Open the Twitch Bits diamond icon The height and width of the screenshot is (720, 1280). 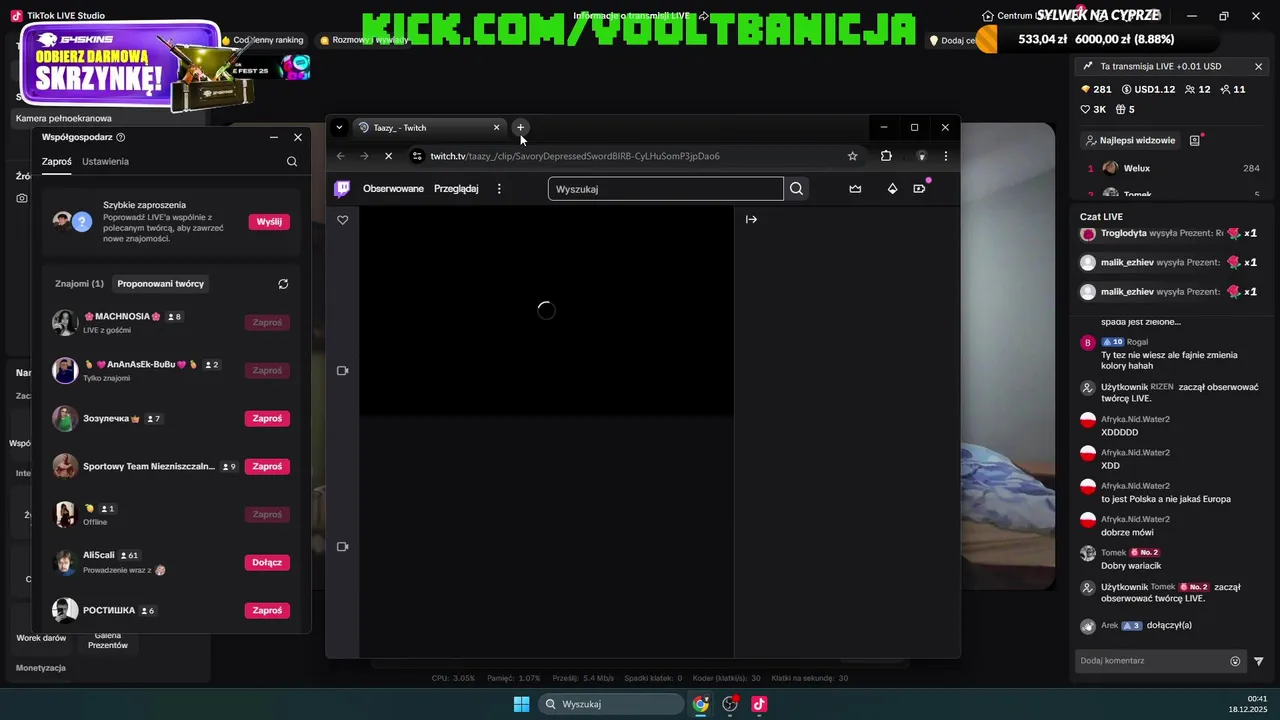[892, 188]
